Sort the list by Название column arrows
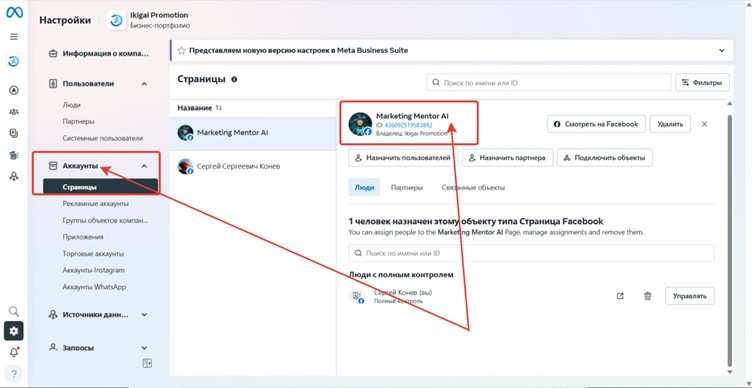 point(219,108)
